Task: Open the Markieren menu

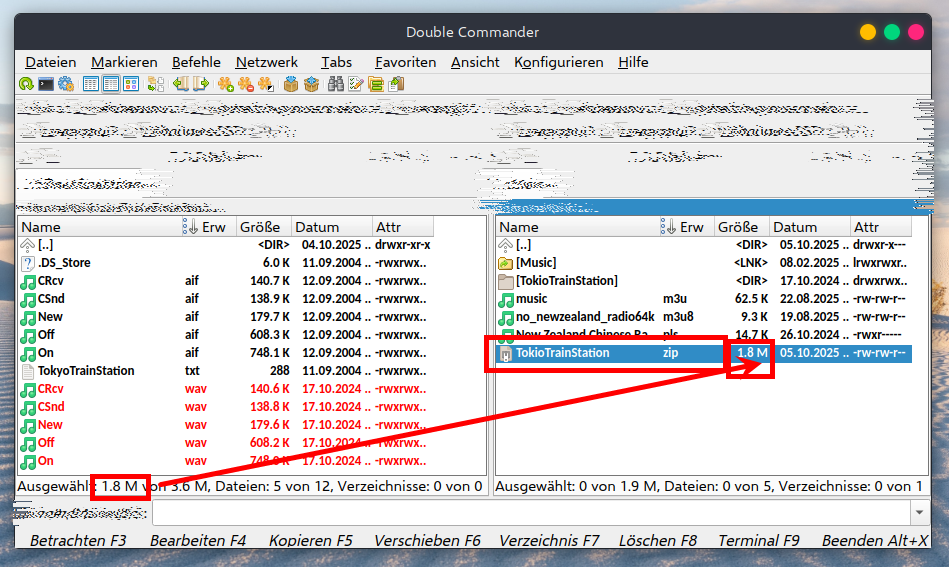Action: [124, 62]
